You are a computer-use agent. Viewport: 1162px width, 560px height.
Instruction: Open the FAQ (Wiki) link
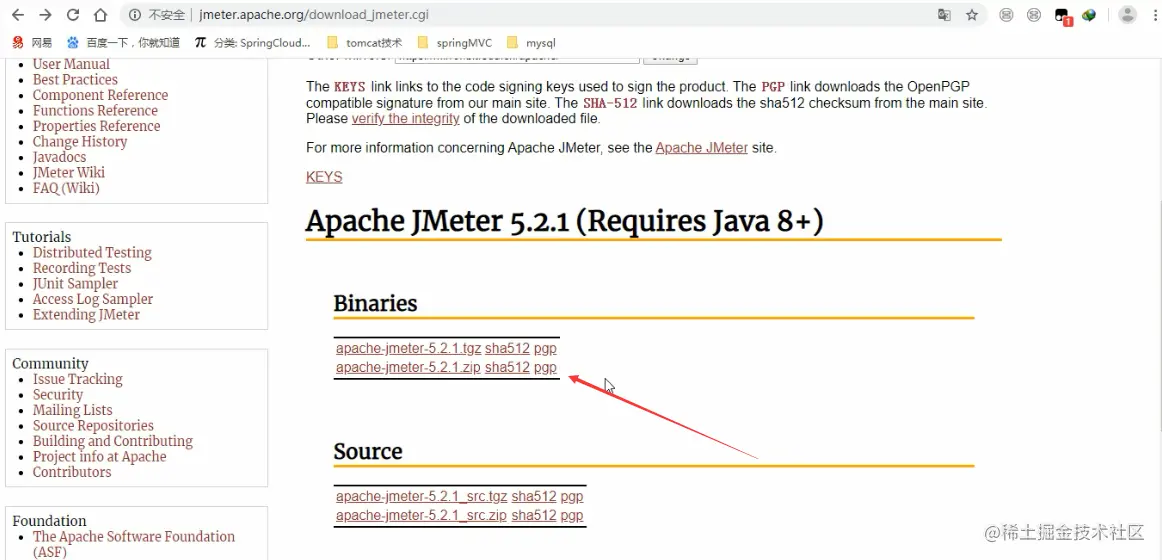(66, 188)
